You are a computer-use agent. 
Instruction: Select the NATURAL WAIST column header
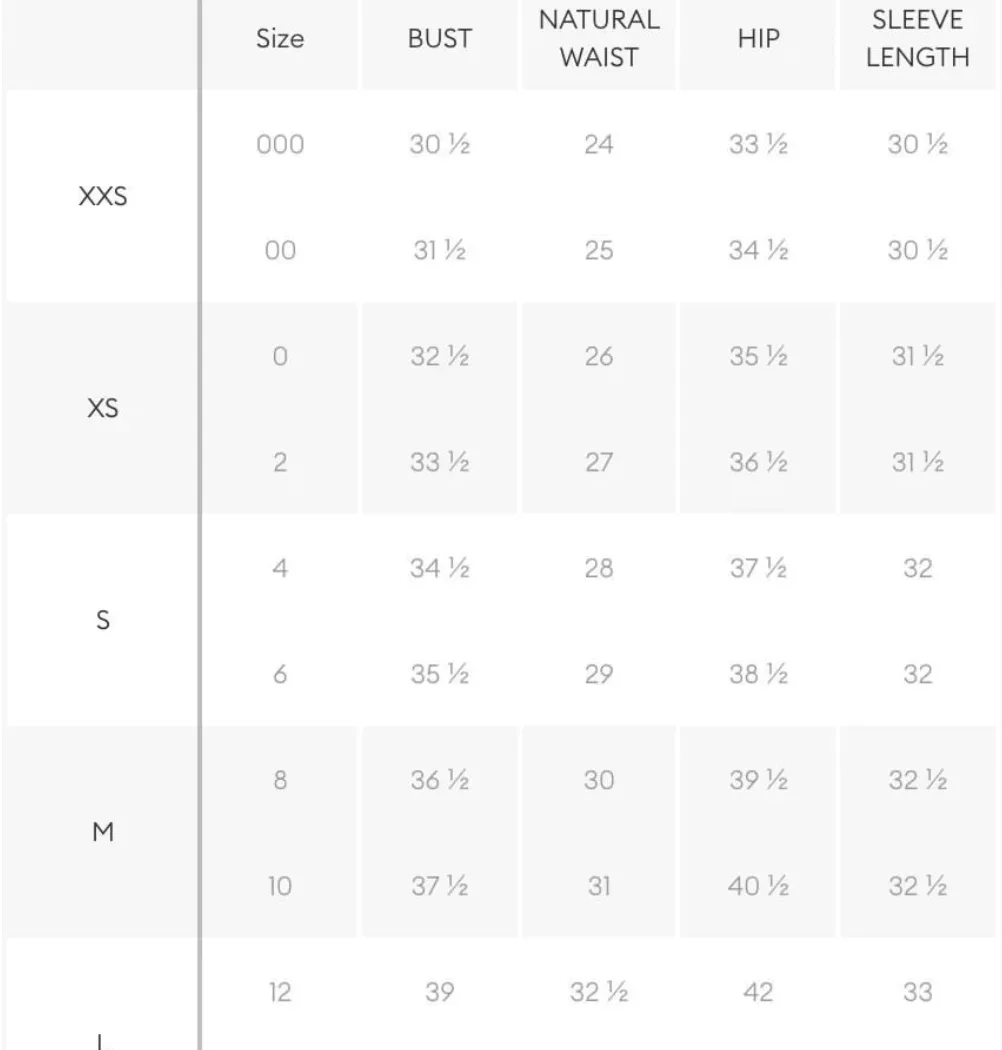[x=599, y=39]
